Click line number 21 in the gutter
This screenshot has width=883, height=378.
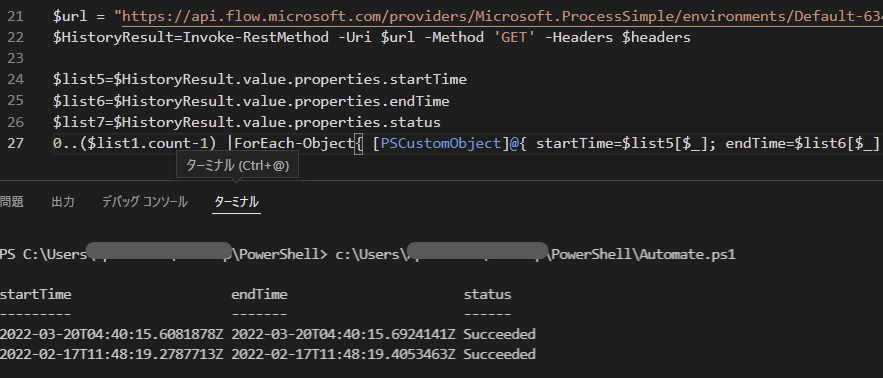point(16,16)
